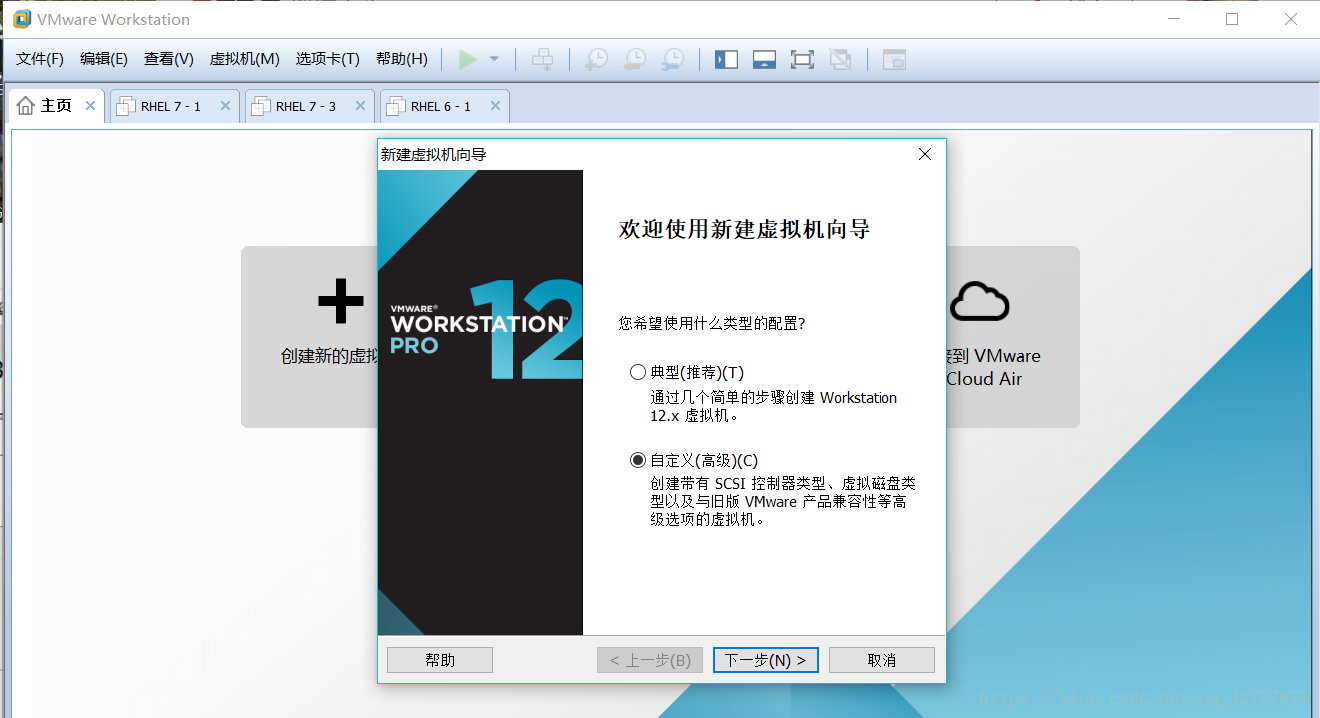Click the 下一步(N) > button

click(766, 660)
